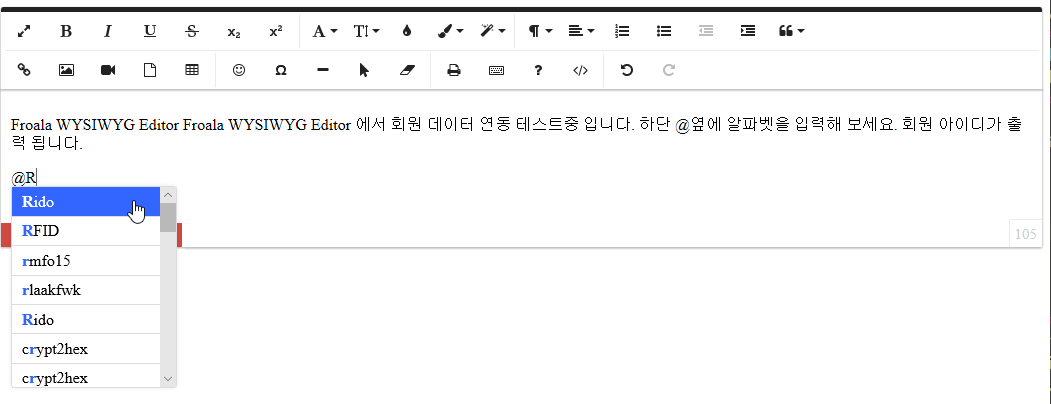
Task: Open the text alignment dropdown
Action: pyautogui.click(x=581, y=31)
